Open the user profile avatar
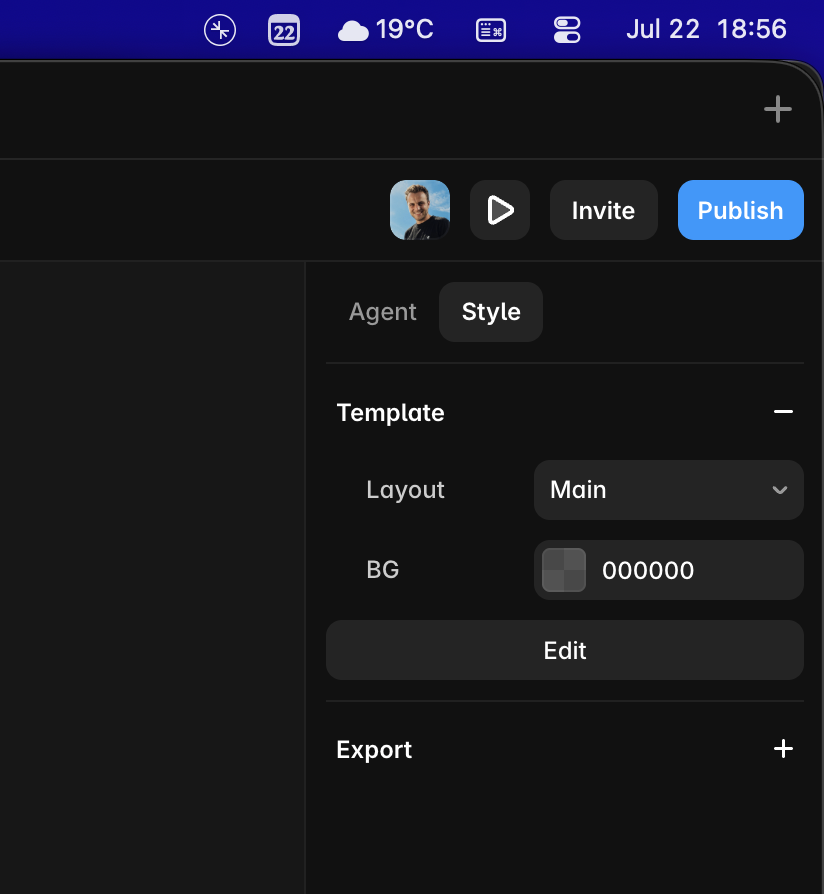824x894 pixels. [x=420, y=210]
